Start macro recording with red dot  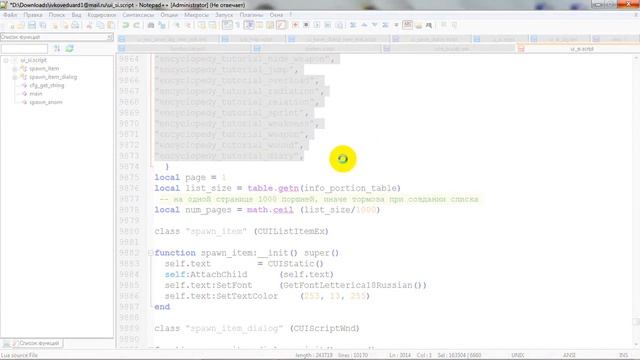[295, 25]
